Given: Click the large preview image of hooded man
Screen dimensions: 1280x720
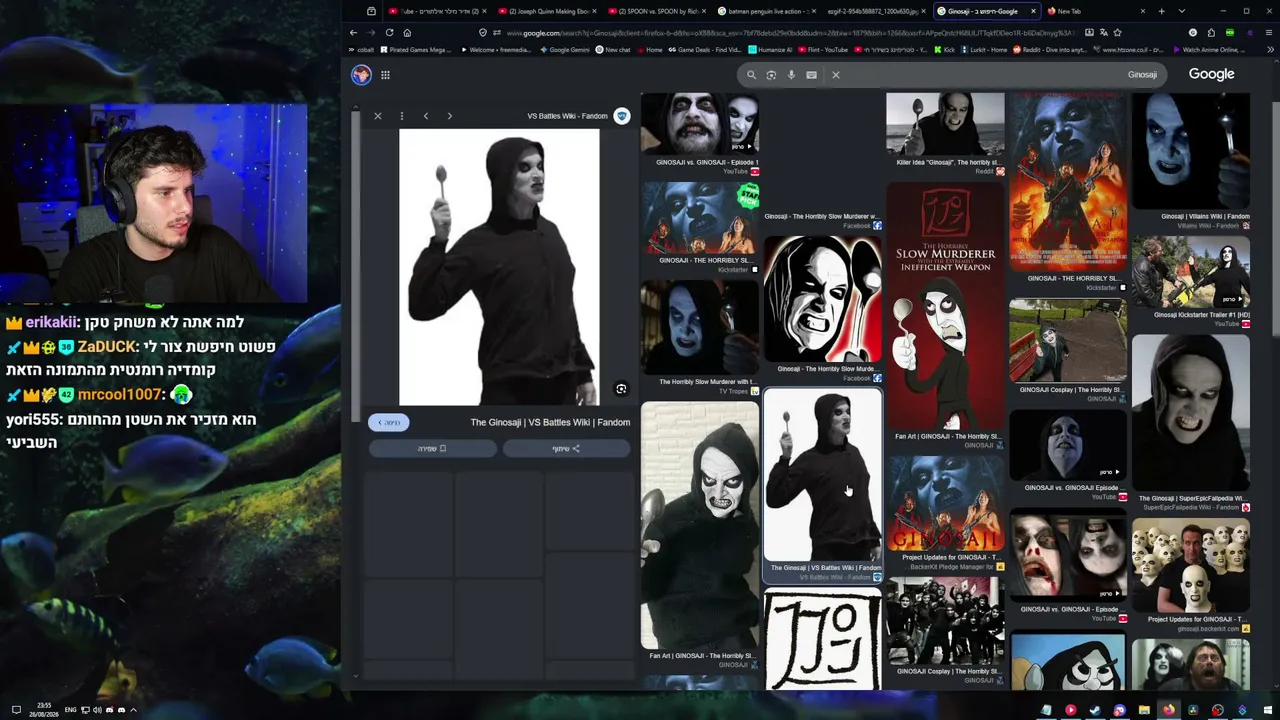Looking at the screenshot, I should coord(499,267).
